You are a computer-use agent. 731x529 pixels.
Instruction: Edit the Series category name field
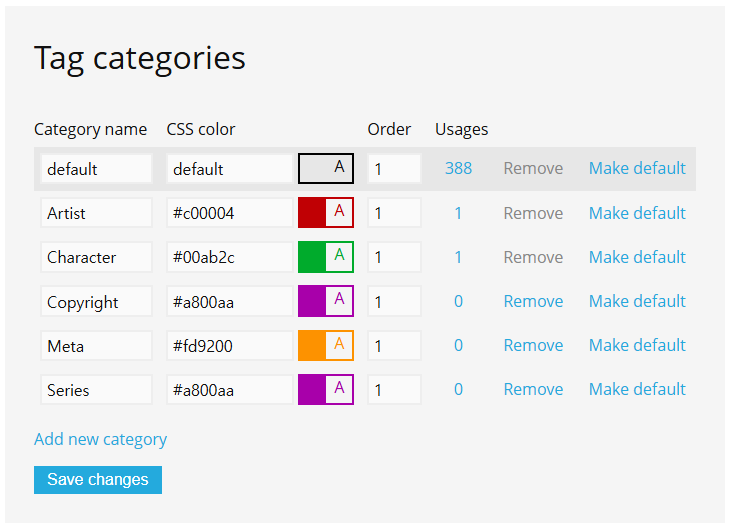coord(96,390)
